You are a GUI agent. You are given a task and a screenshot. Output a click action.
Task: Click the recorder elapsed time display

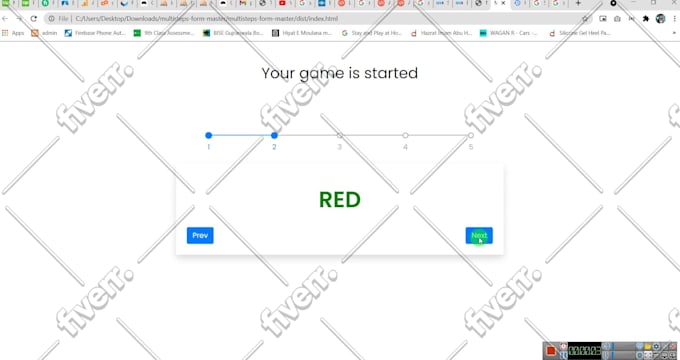(584, 351)
